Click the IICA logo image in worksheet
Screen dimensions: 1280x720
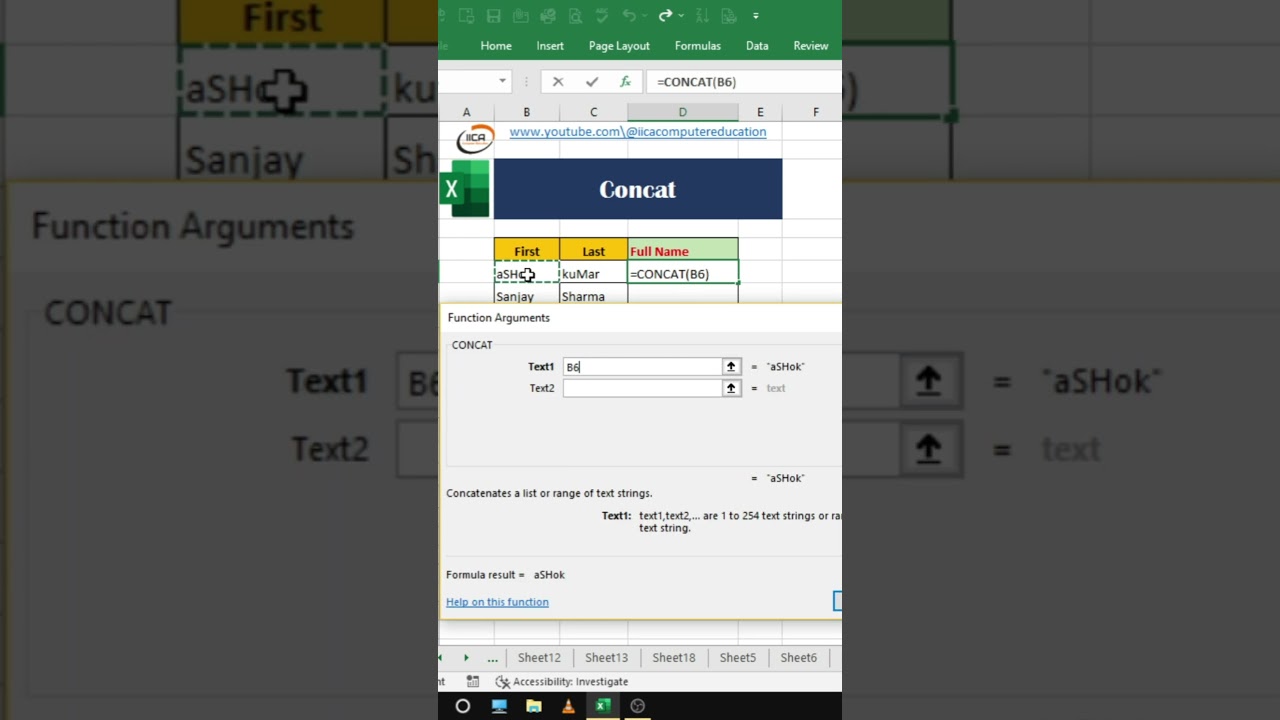pos(475,139)
